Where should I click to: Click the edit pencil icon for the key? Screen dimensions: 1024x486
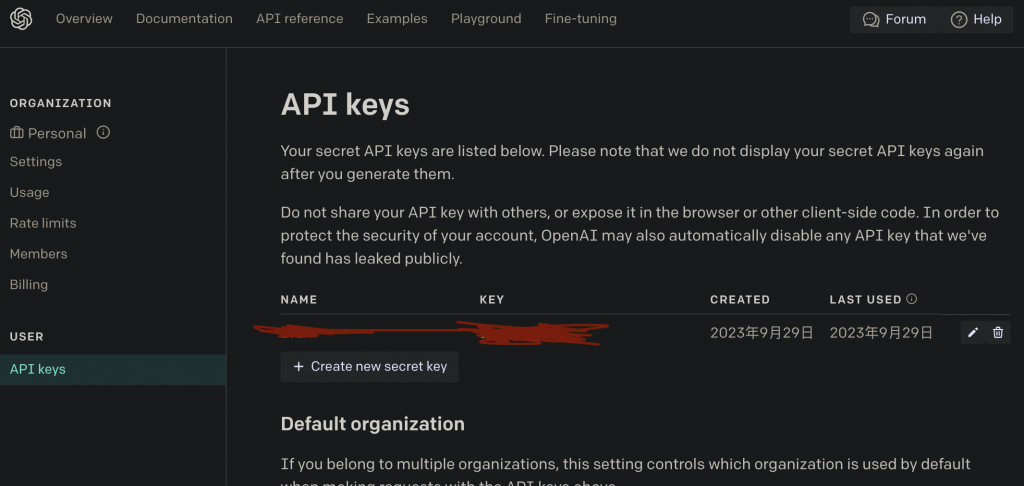coord(973,333)
